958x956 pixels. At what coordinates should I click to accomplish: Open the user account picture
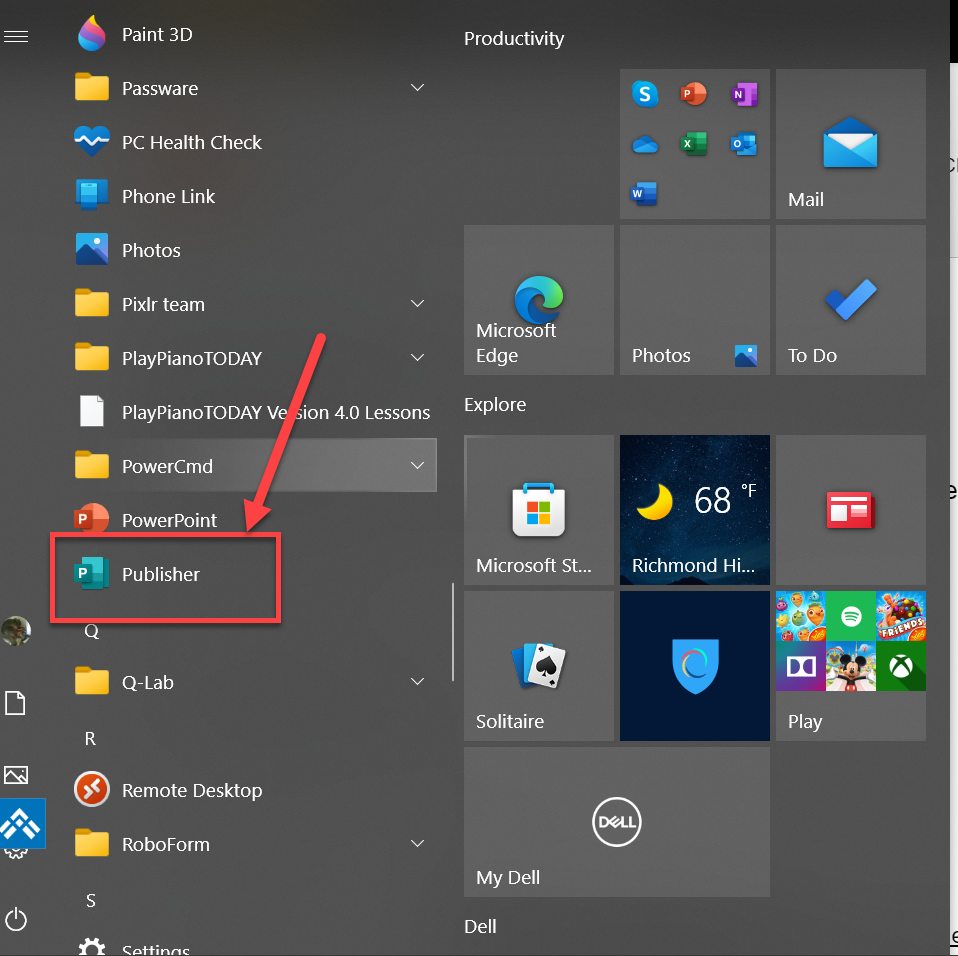[x=16, y=631]
